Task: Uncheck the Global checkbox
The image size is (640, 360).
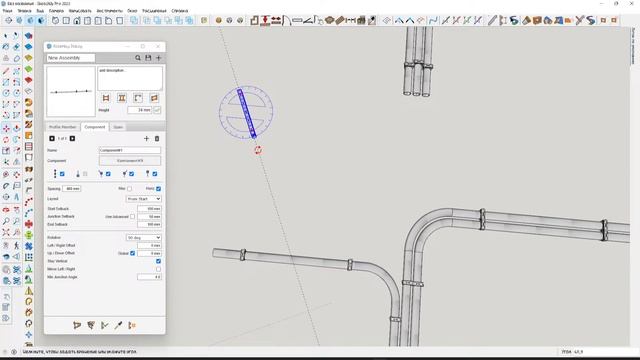Action: [x=132, y=253]
